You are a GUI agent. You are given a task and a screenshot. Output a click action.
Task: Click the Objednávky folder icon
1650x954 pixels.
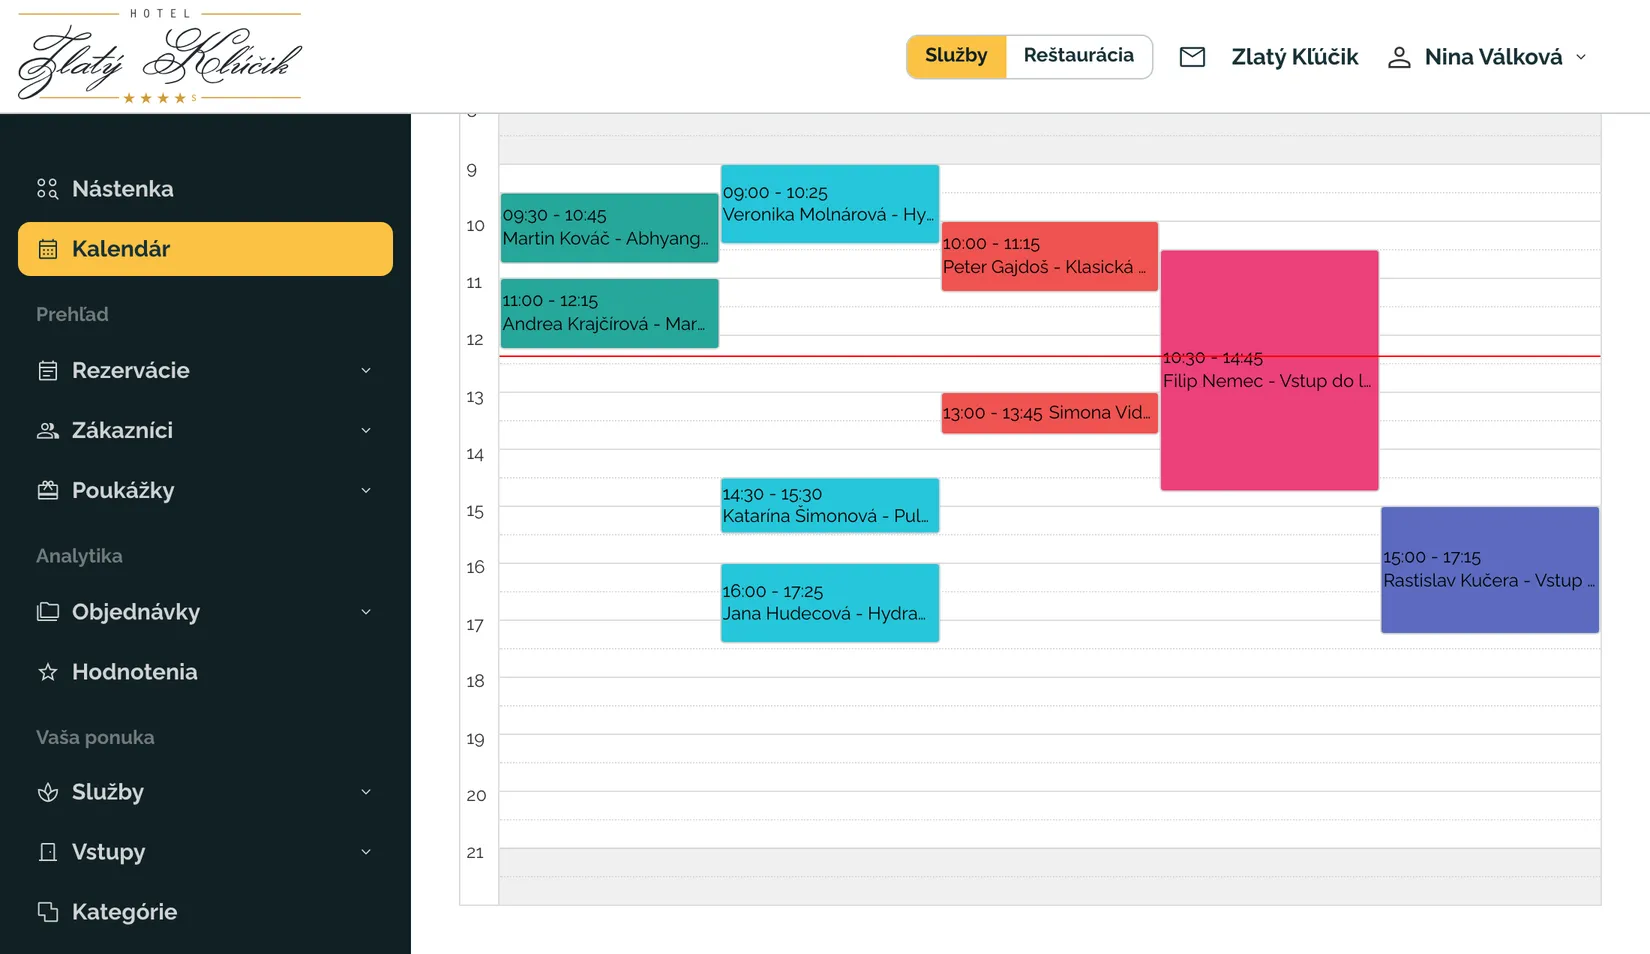tap(47, 612)
